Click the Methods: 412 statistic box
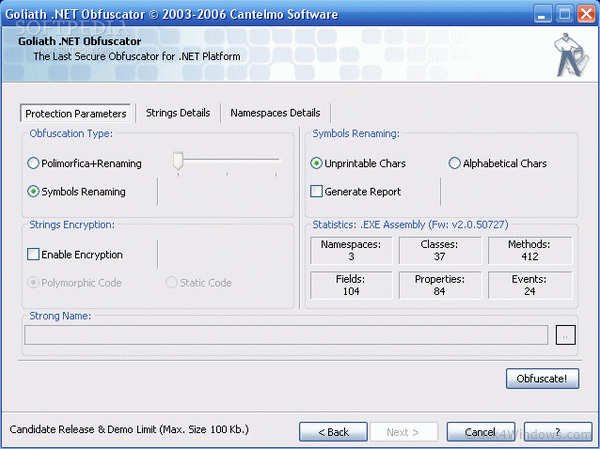600x449 pixels. point(530,250)
